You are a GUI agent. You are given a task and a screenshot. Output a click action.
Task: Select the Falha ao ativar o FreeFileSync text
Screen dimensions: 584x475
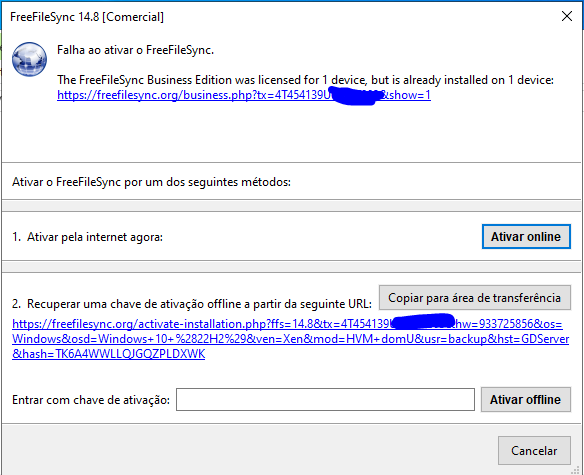point(135,50)
